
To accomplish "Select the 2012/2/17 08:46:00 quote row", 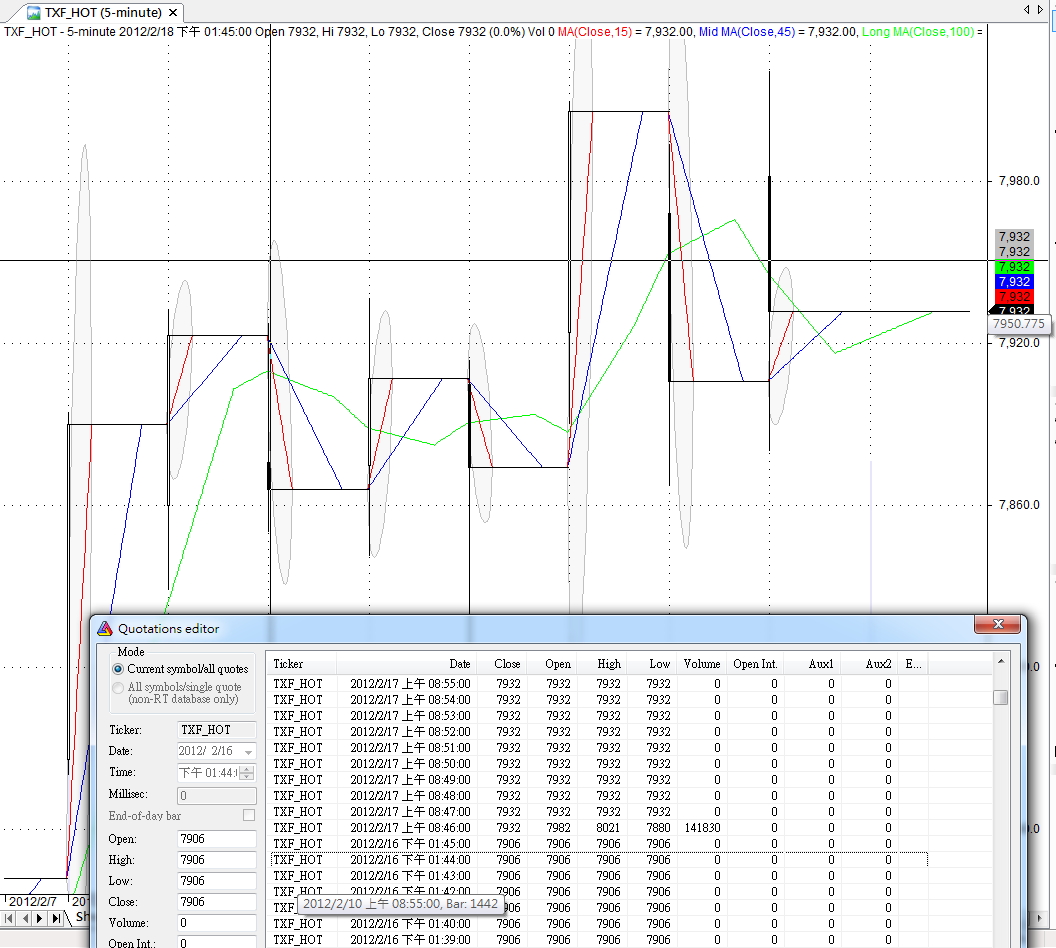I will click(x=599, y=827).
